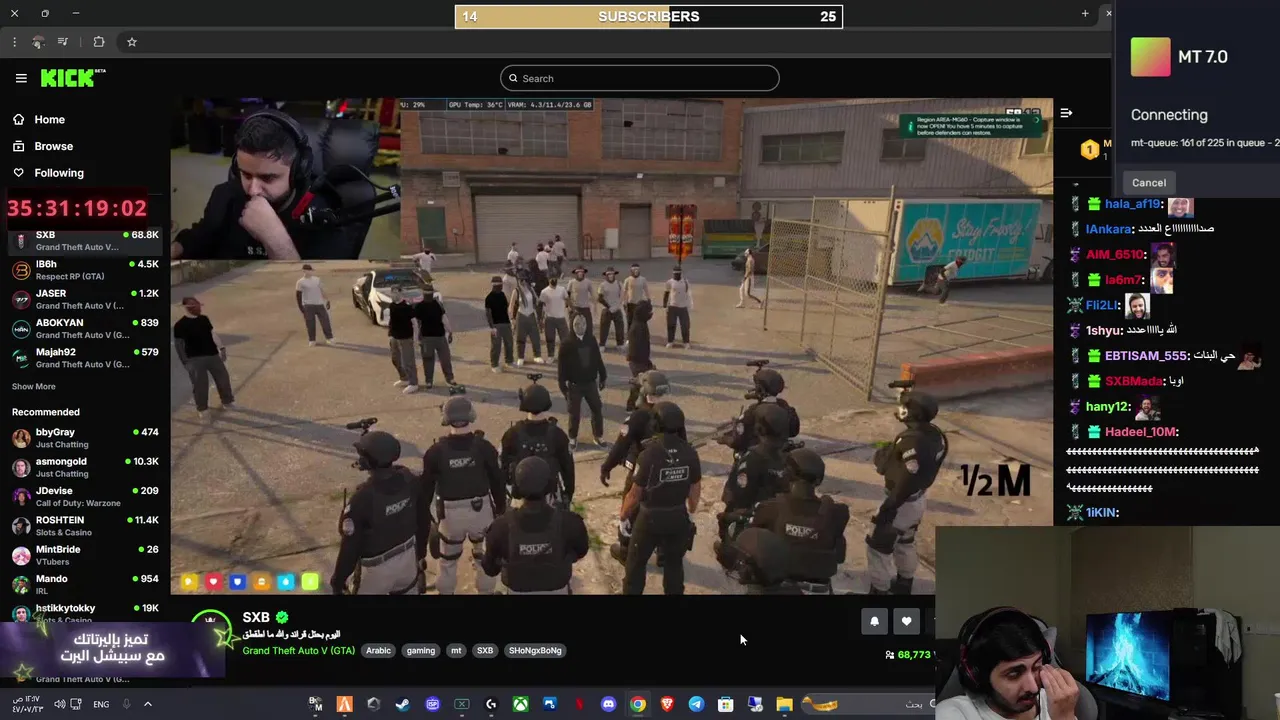The width and height of the screenshot is (1280, 720).
Task: Click the GTA stream video player
Action: click(611, 346)
